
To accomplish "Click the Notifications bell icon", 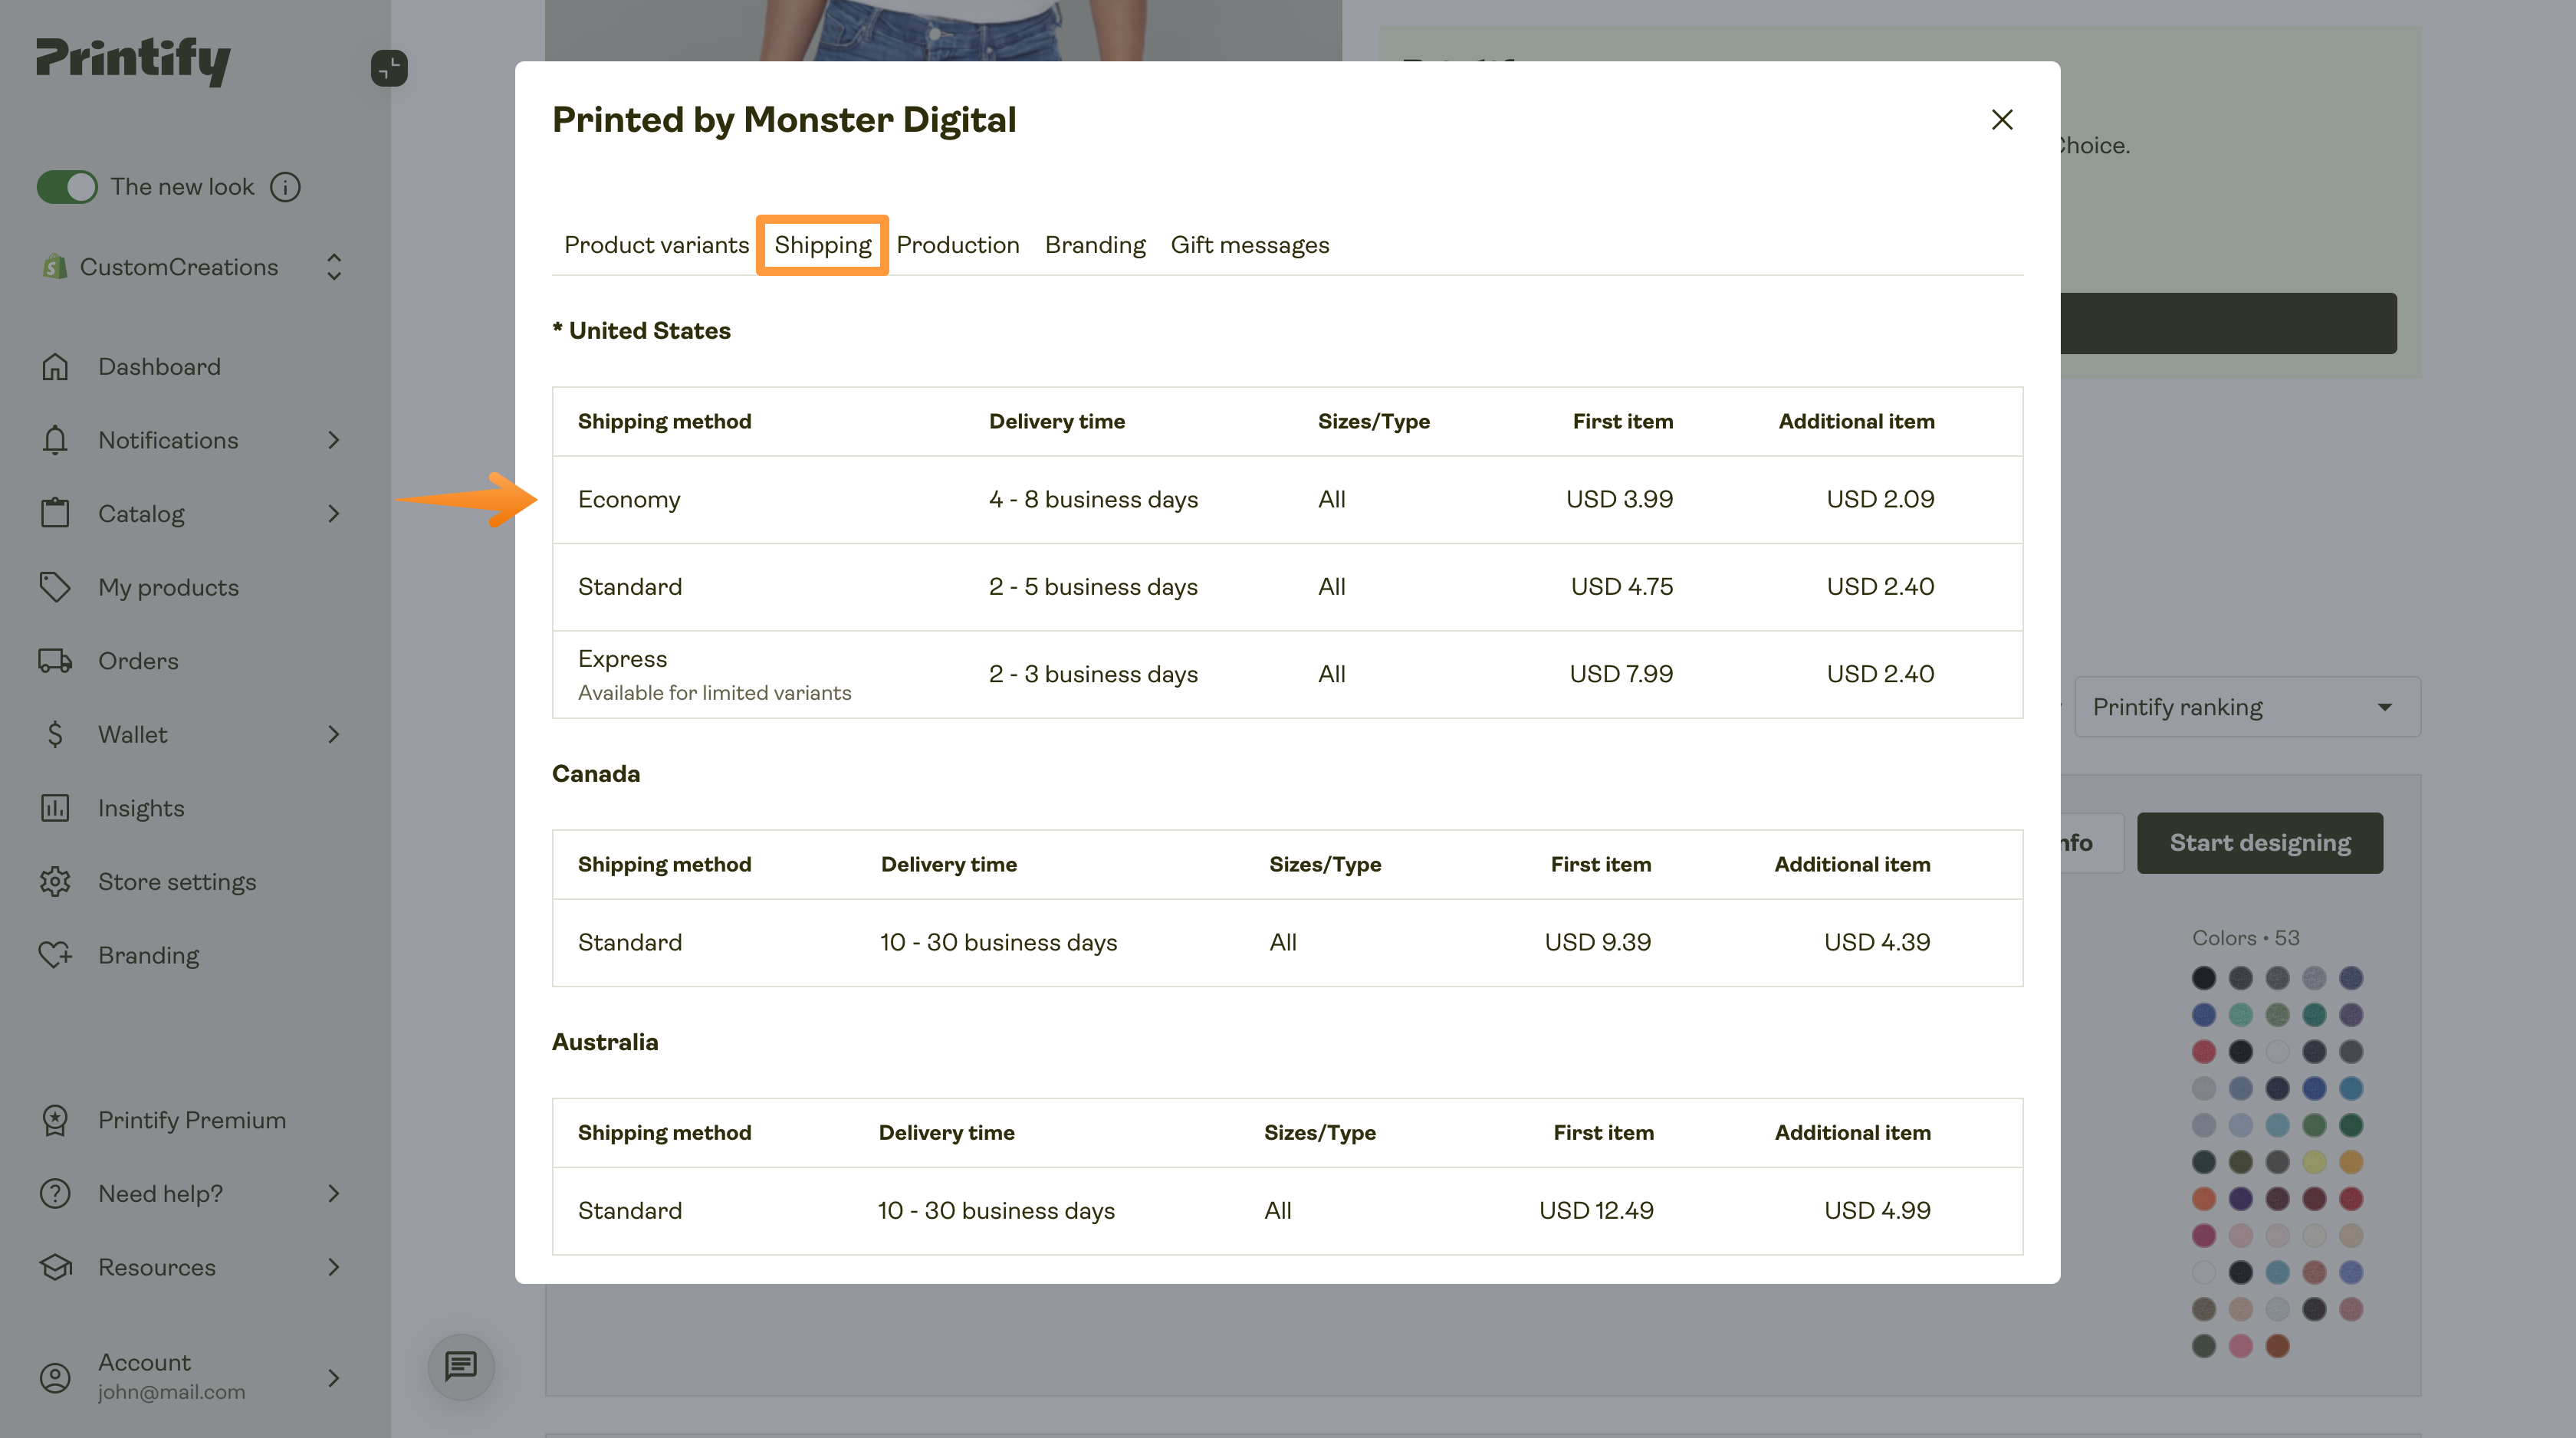I will point(55,440).
